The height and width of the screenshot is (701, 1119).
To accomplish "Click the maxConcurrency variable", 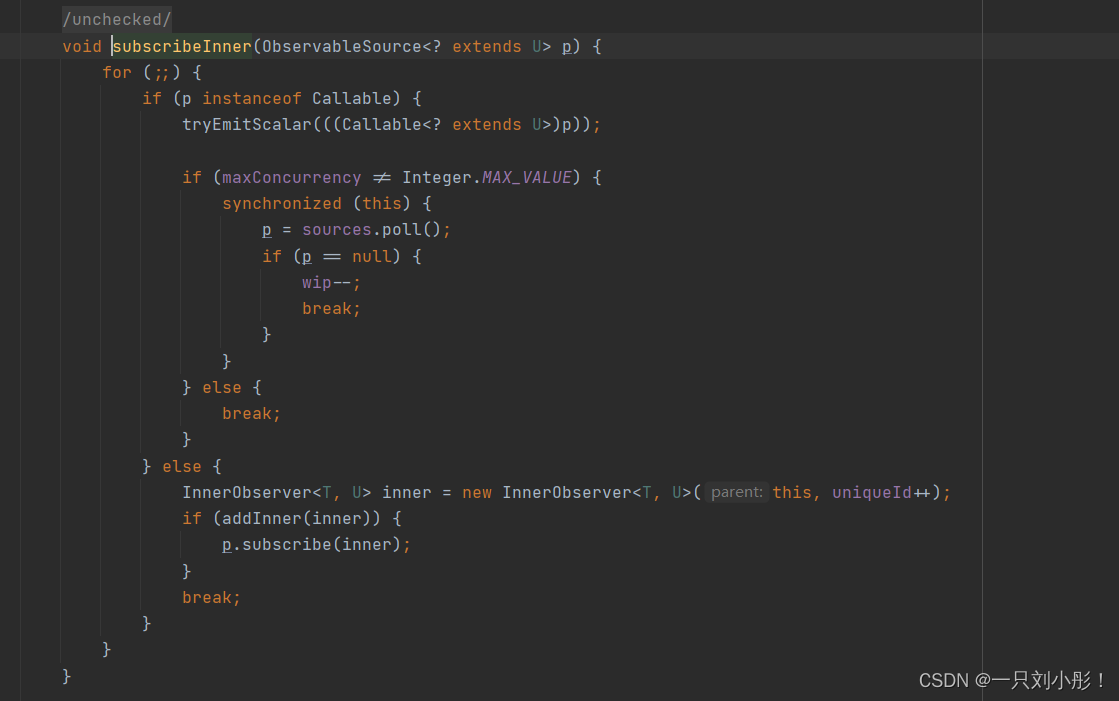I will click(x=291, y=177).
